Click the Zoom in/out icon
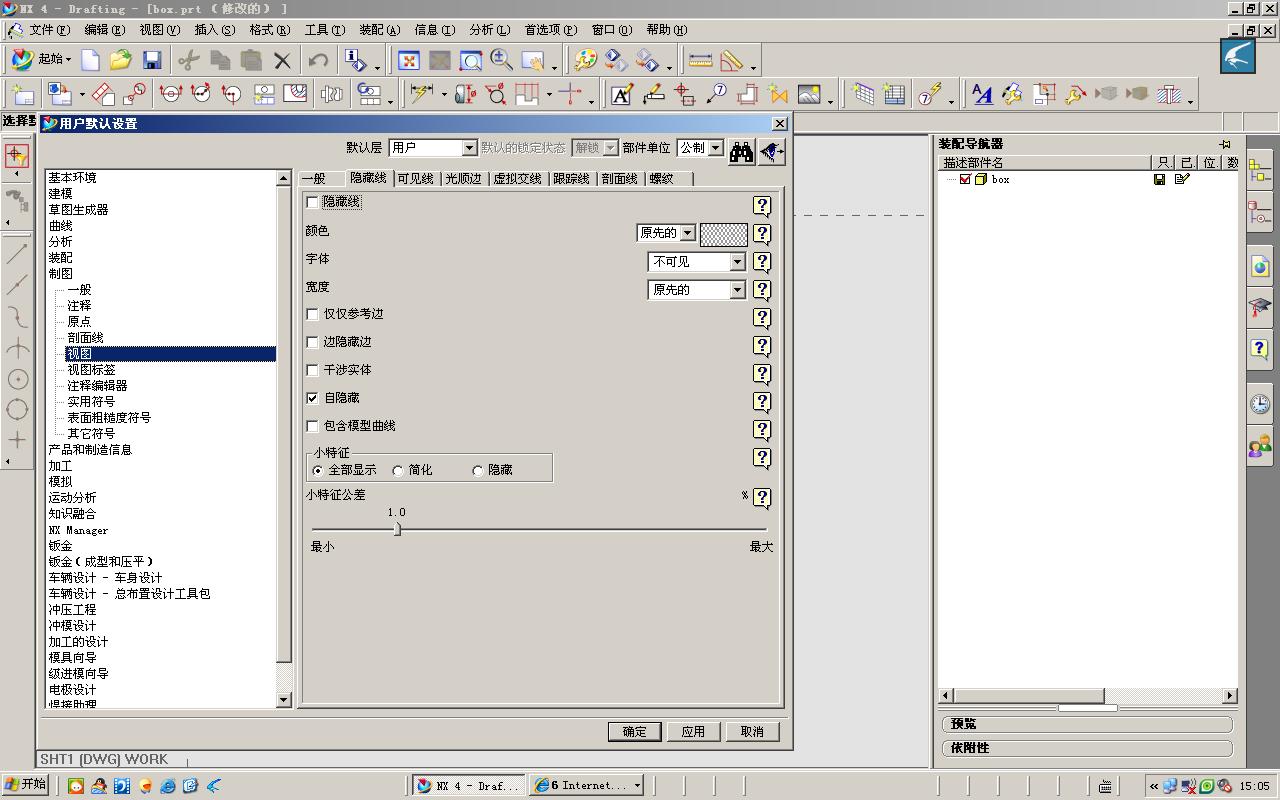Viewport: 1280px width, 800px height. pyautogui.click(x=501, y=60)
